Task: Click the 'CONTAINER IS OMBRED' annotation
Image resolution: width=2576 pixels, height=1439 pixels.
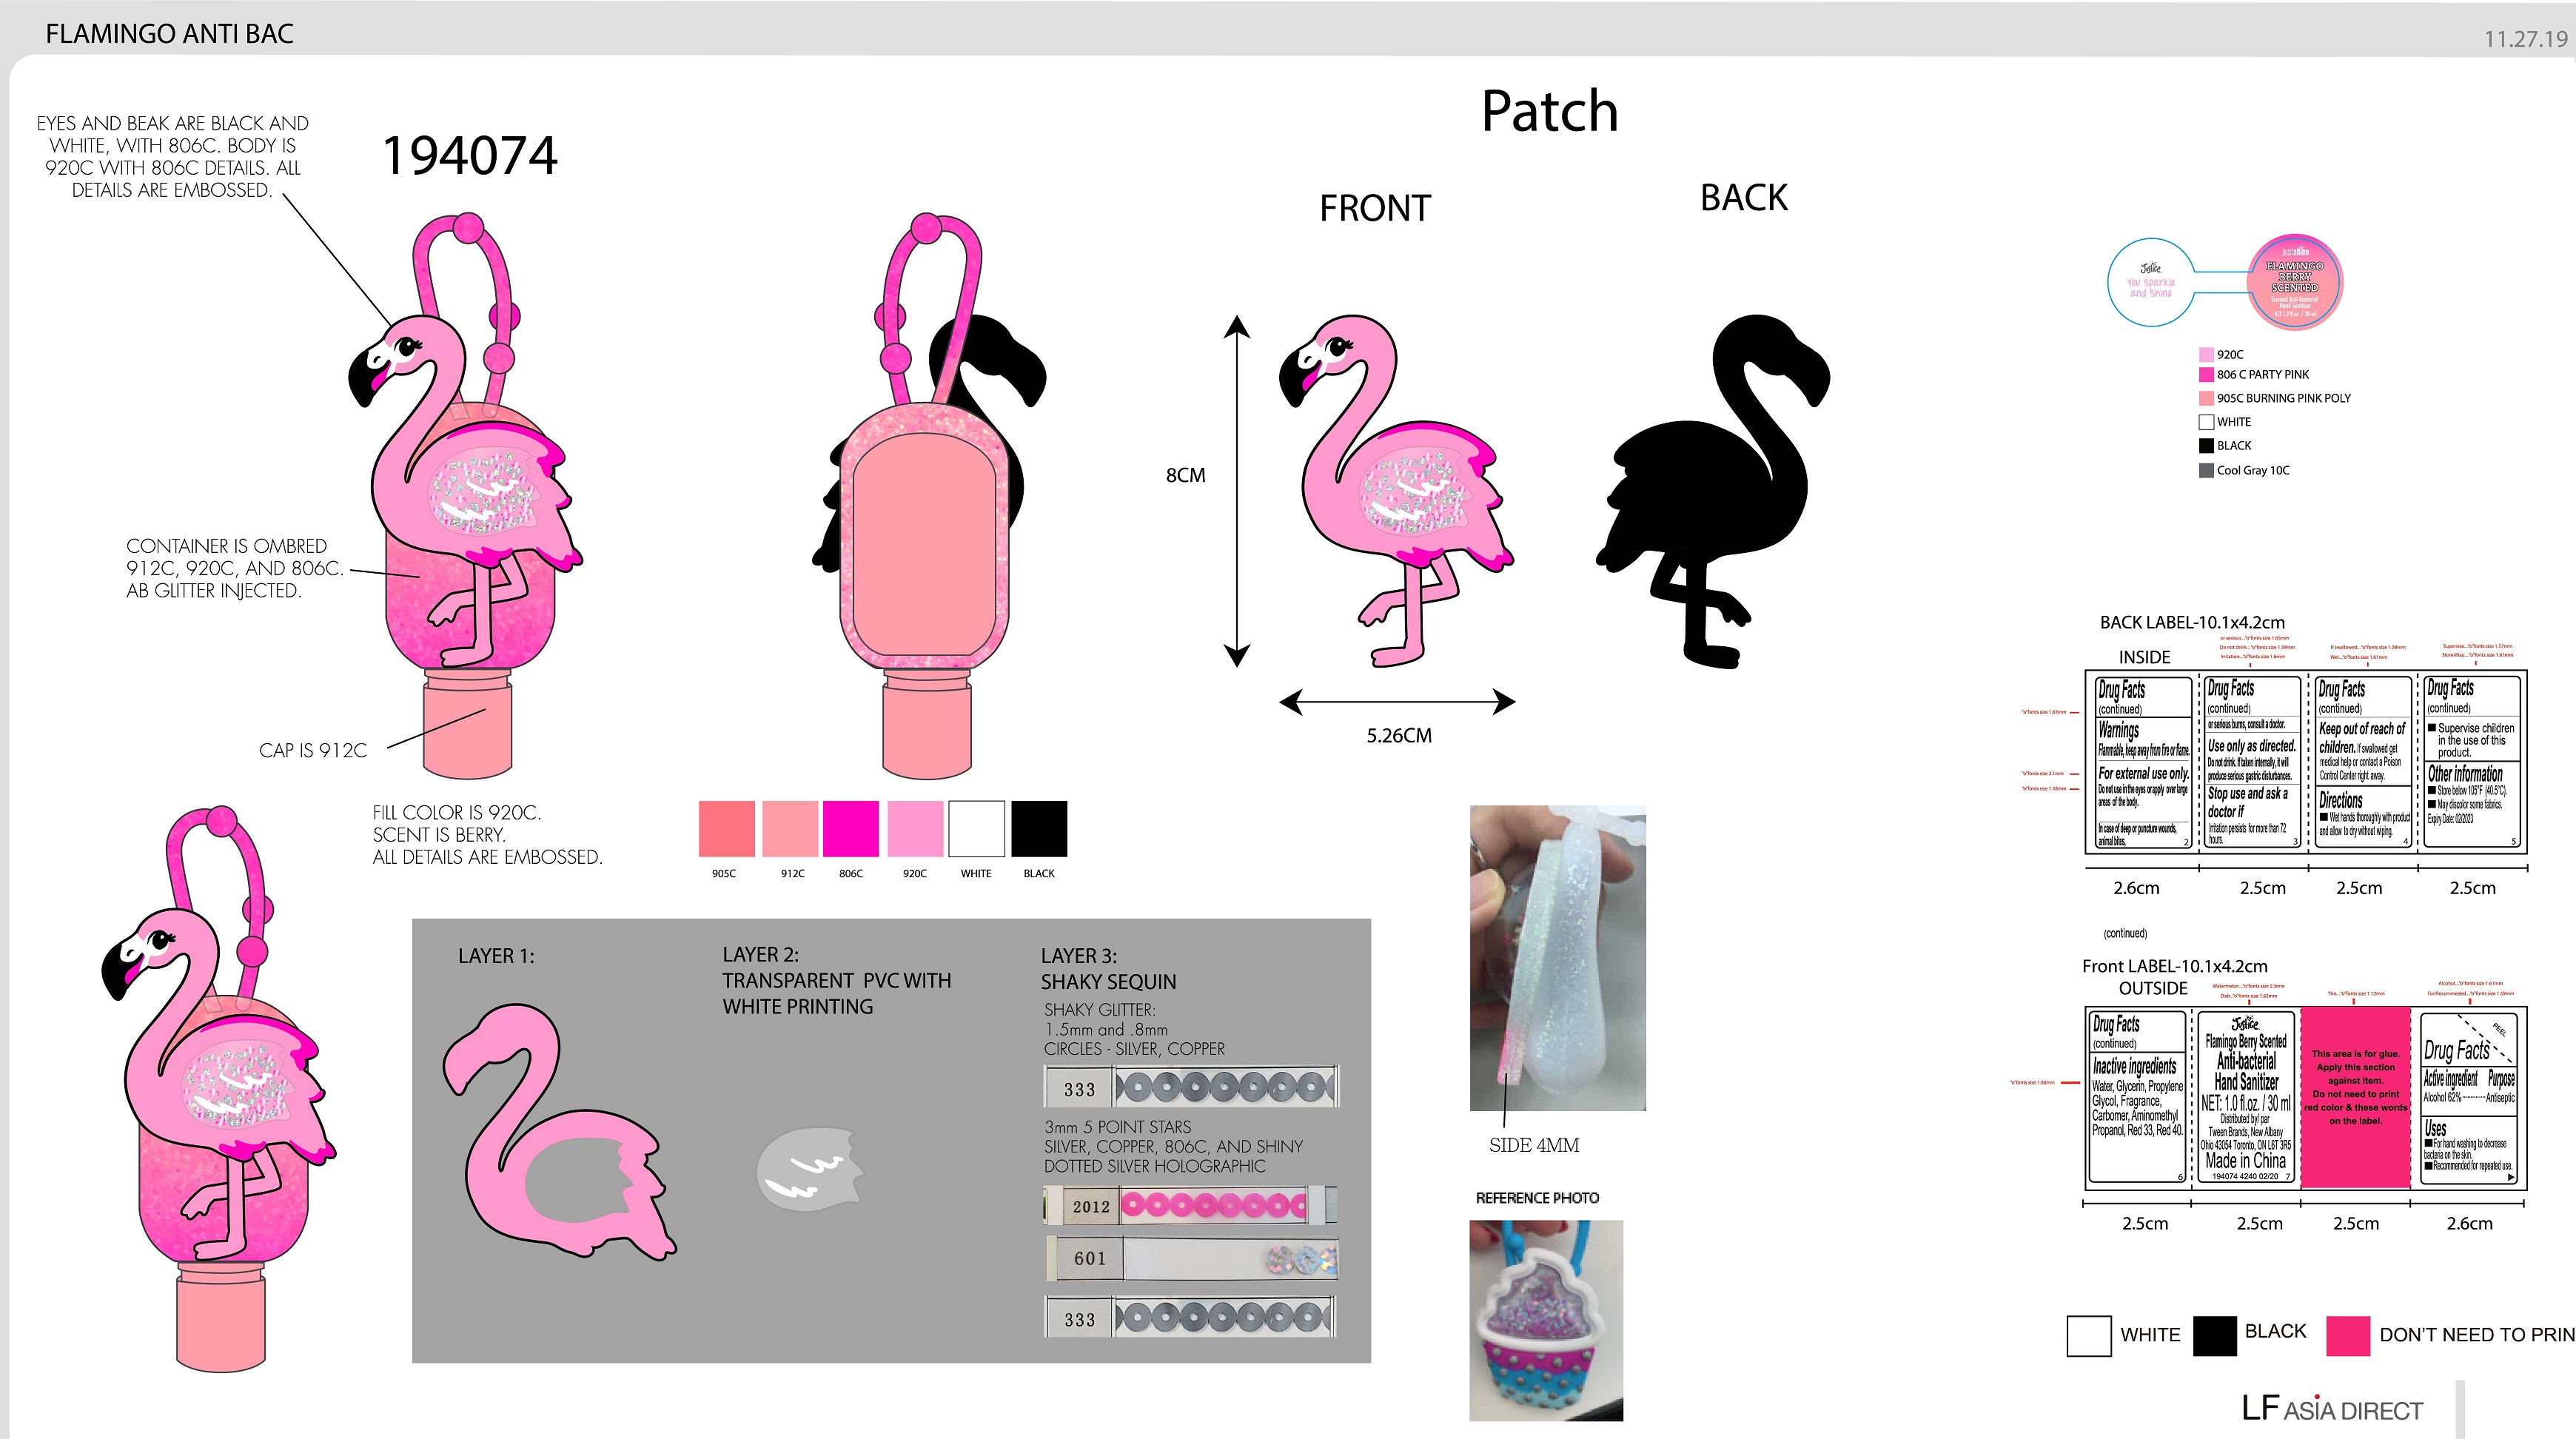Action: click(235, 568)
